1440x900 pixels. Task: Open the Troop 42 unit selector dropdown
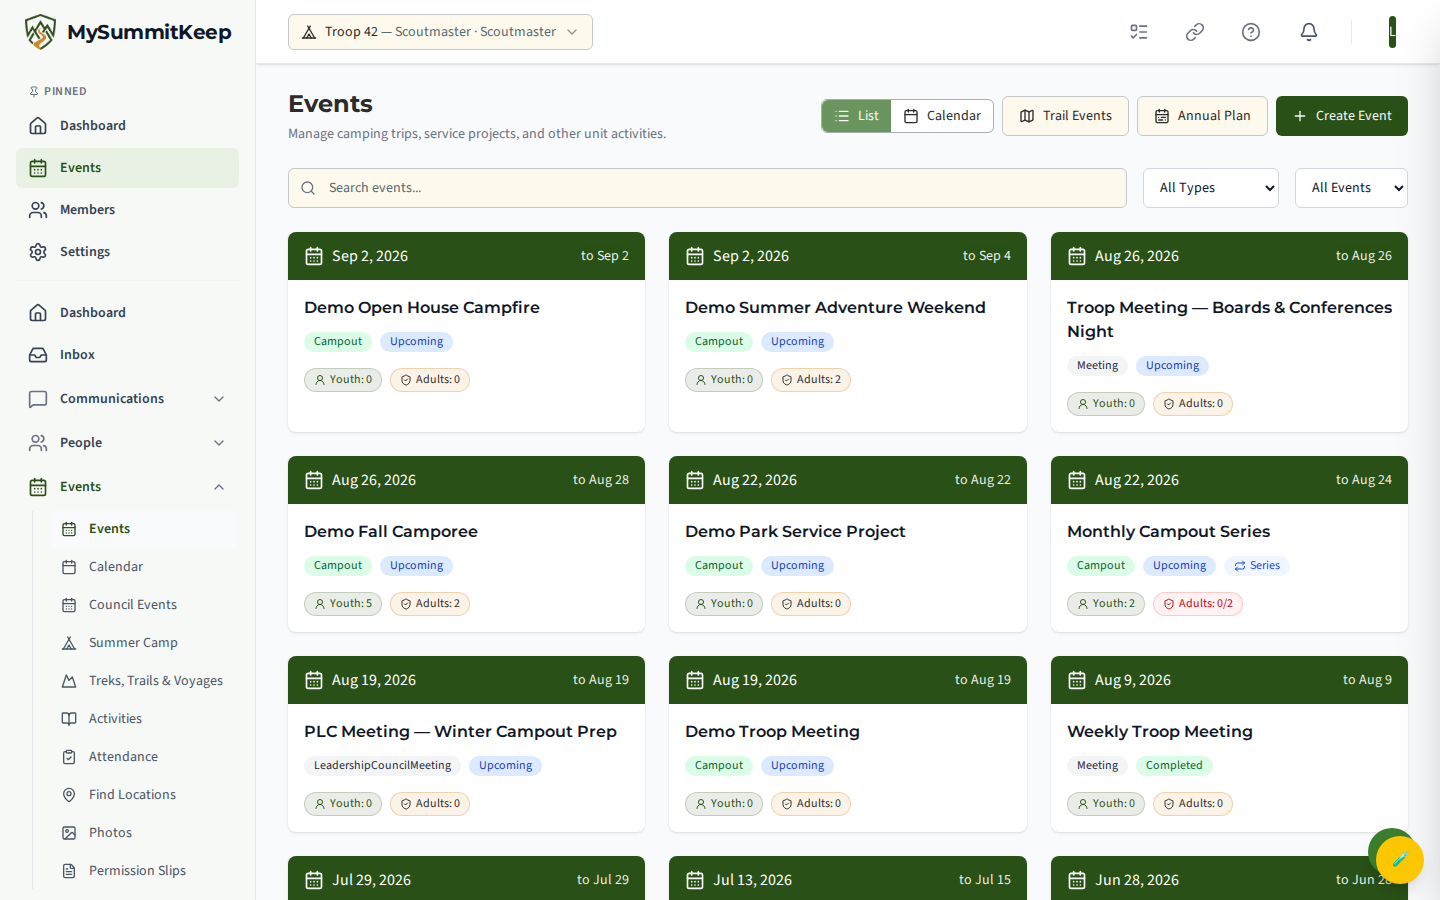pyautogui.click(x=440, y=32)
